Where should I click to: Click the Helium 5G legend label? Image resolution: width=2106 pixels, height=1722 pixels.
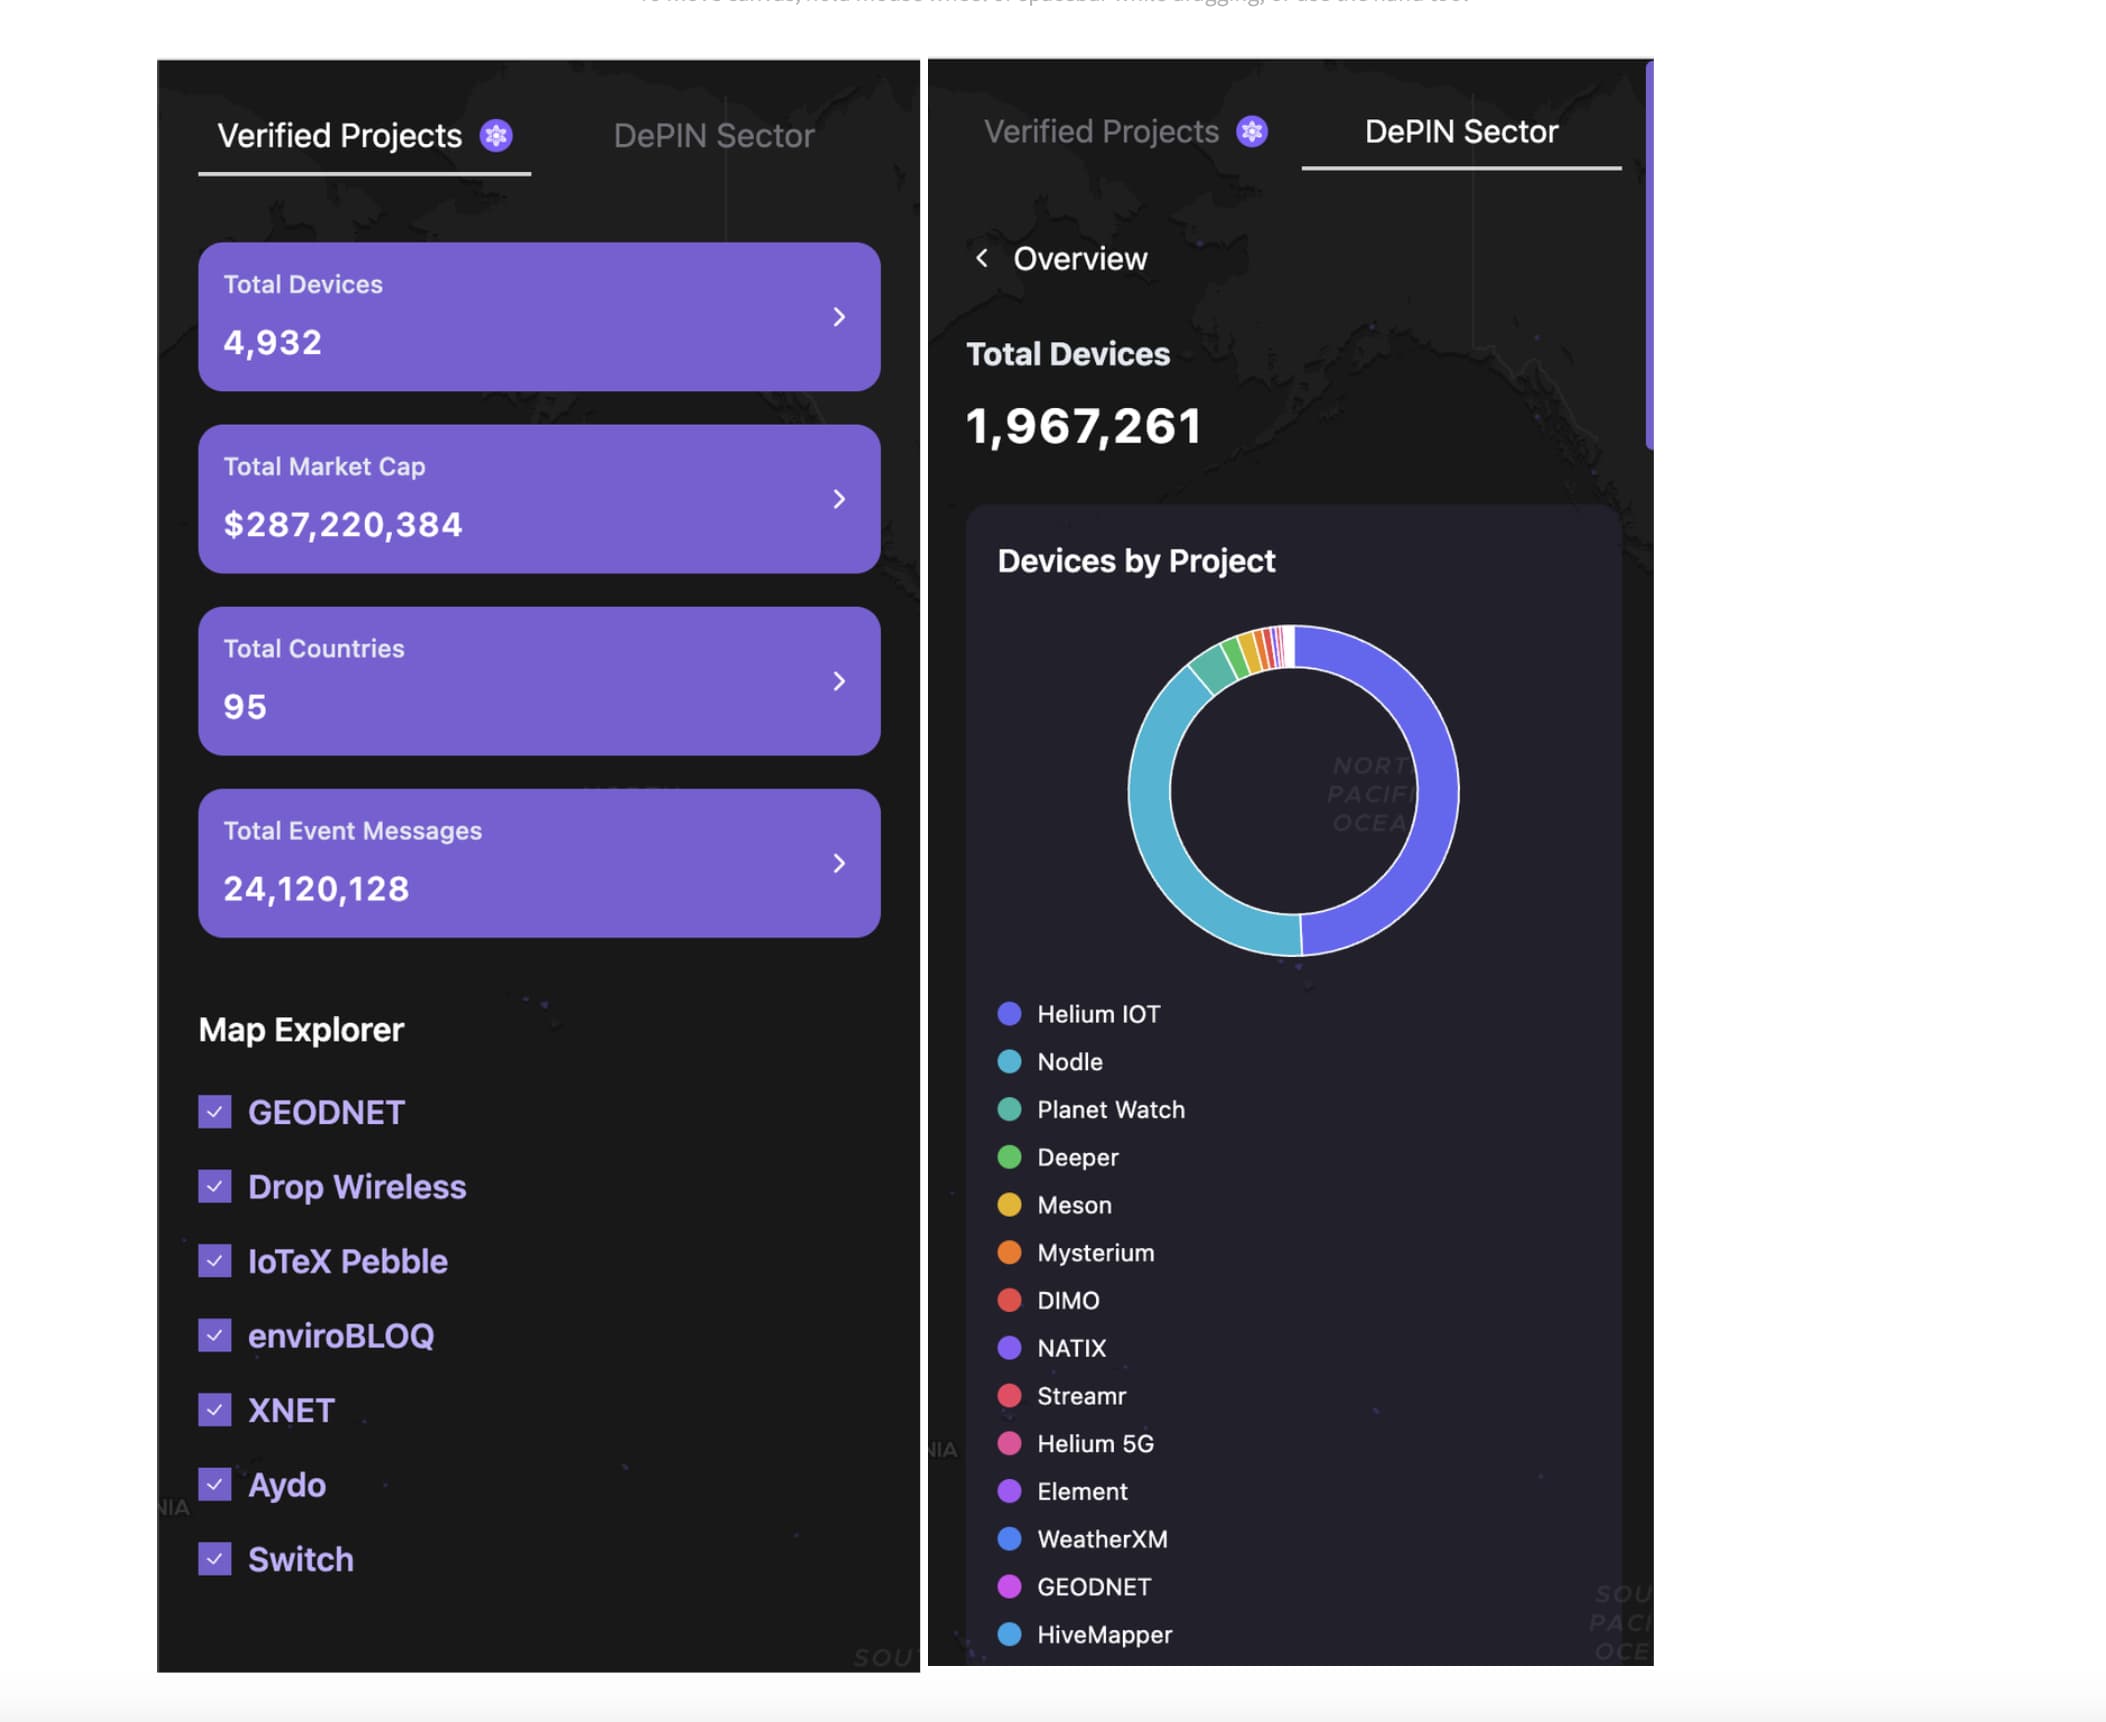click(1095, 1444)
